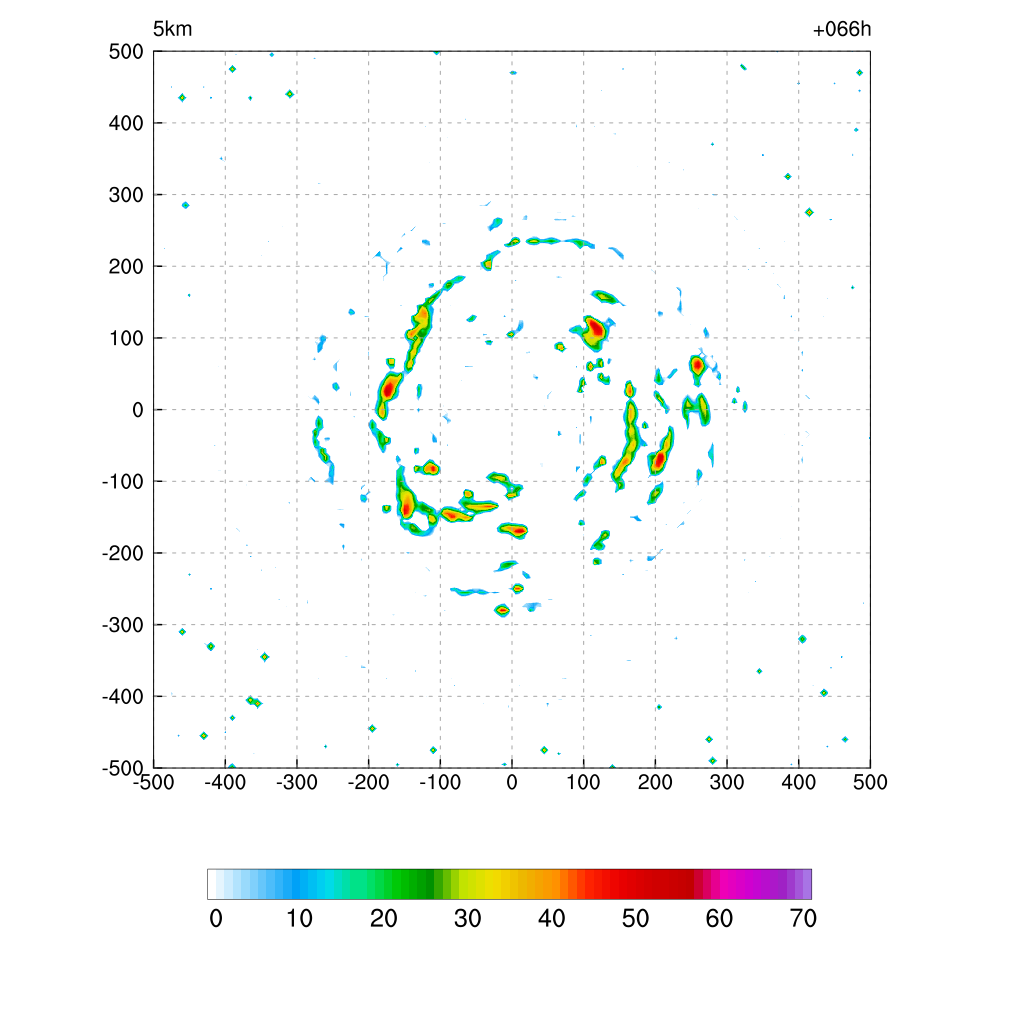Viewport: 1024px width, 1024px height.
Task: Click the y-axis tick label "300"
Action: pyautogui.click(x=126, y=195)
